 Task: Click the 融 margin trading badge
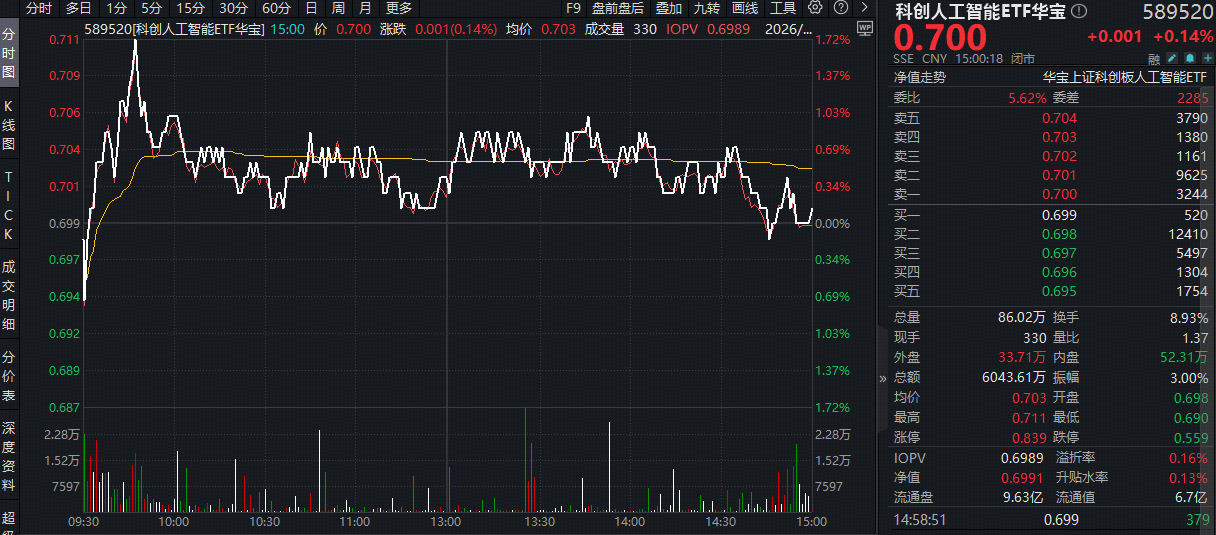pos(1154,59)
